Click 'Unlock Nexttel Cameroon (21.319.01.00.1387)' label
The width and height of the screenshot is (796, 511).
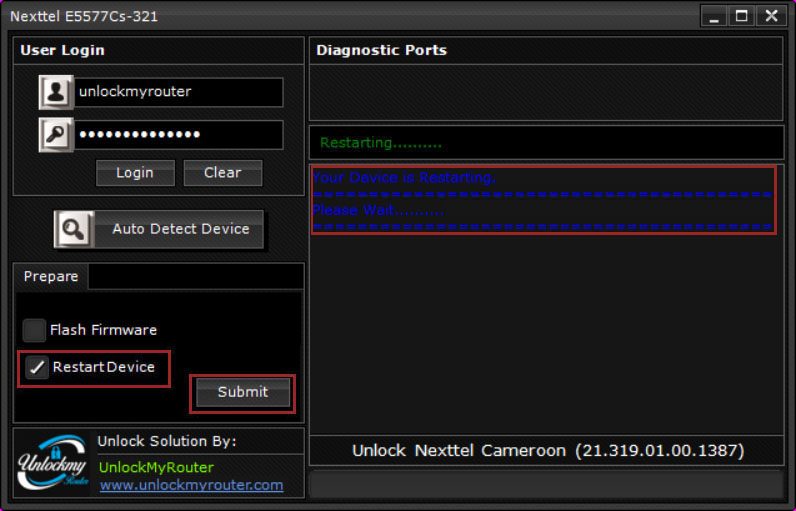[x=548, y=451]
